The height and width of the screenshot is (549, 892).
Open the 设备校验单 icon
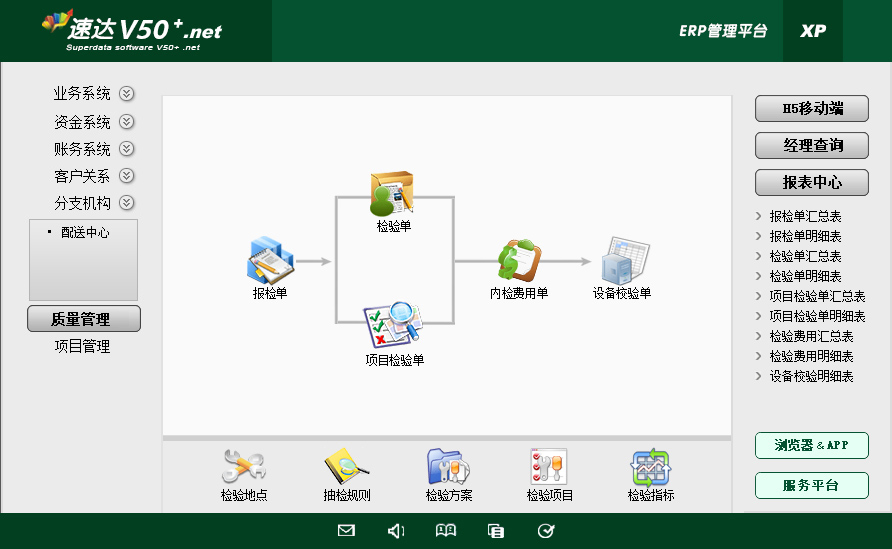624,261
